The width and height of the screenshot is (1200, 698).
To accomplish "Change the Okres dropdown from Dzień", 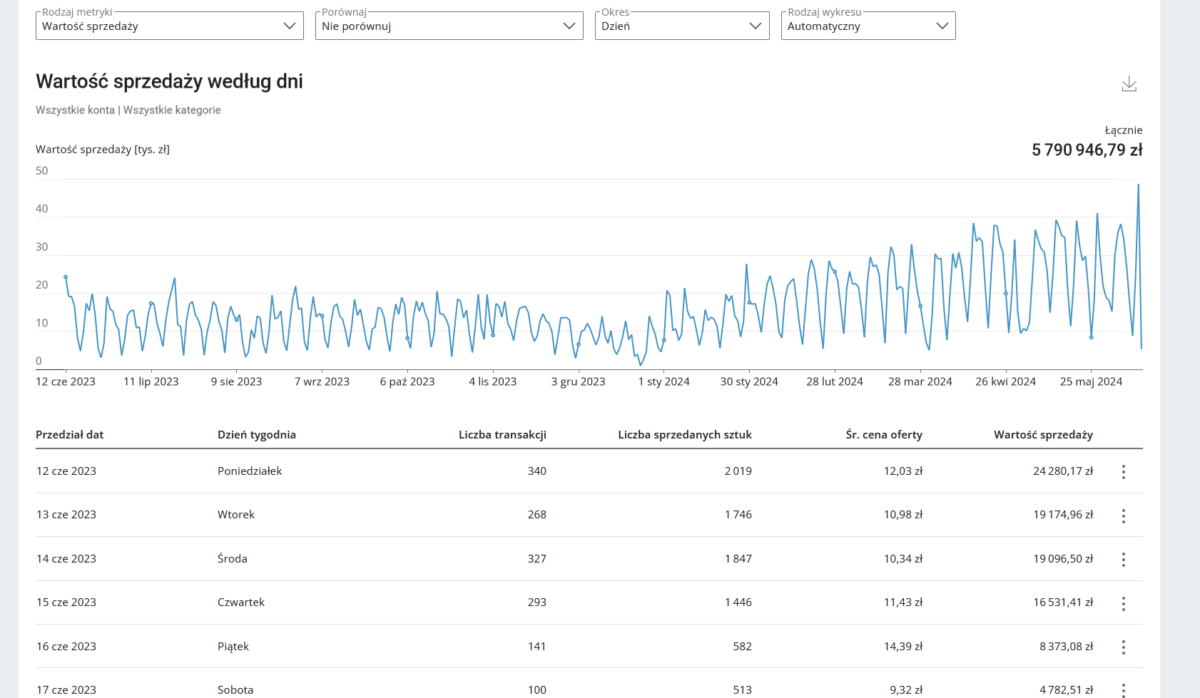I will tap(682, 26).
